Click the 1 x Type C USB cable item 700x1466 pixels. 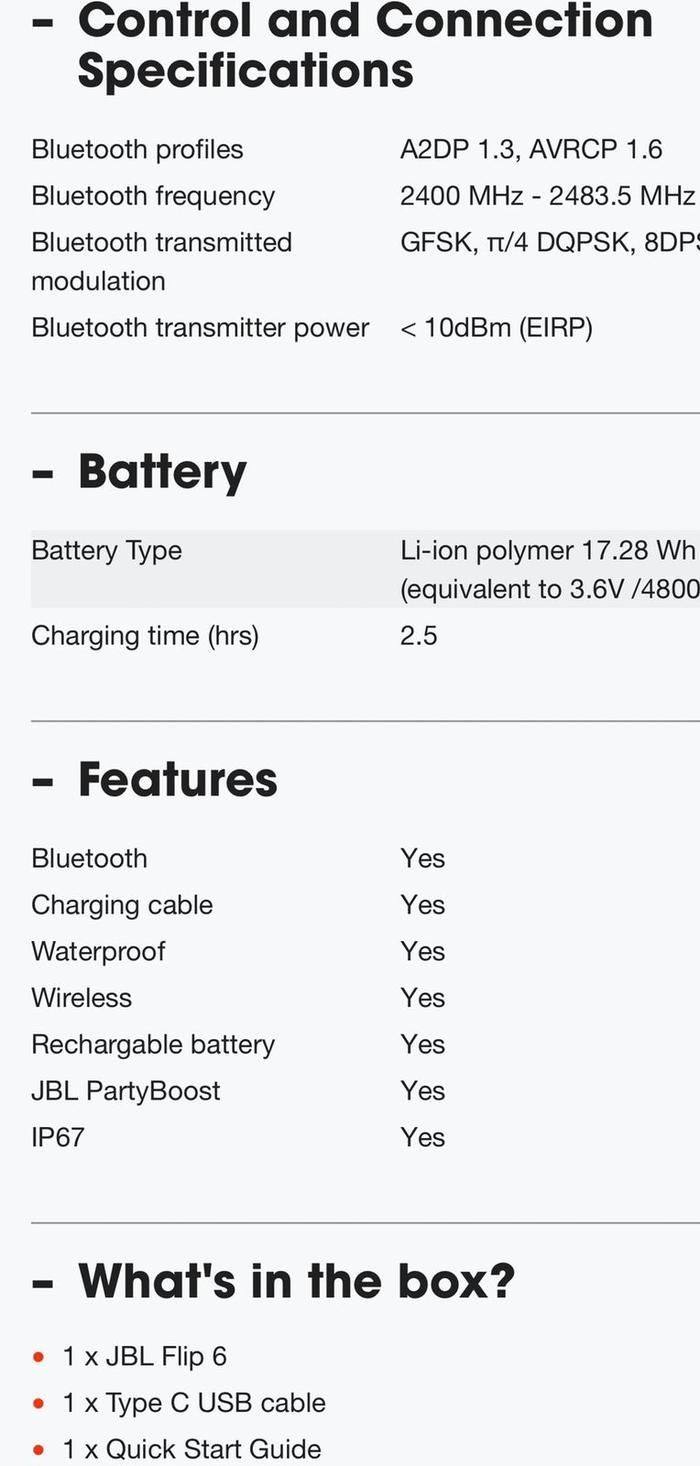(x=194, y=1403)
